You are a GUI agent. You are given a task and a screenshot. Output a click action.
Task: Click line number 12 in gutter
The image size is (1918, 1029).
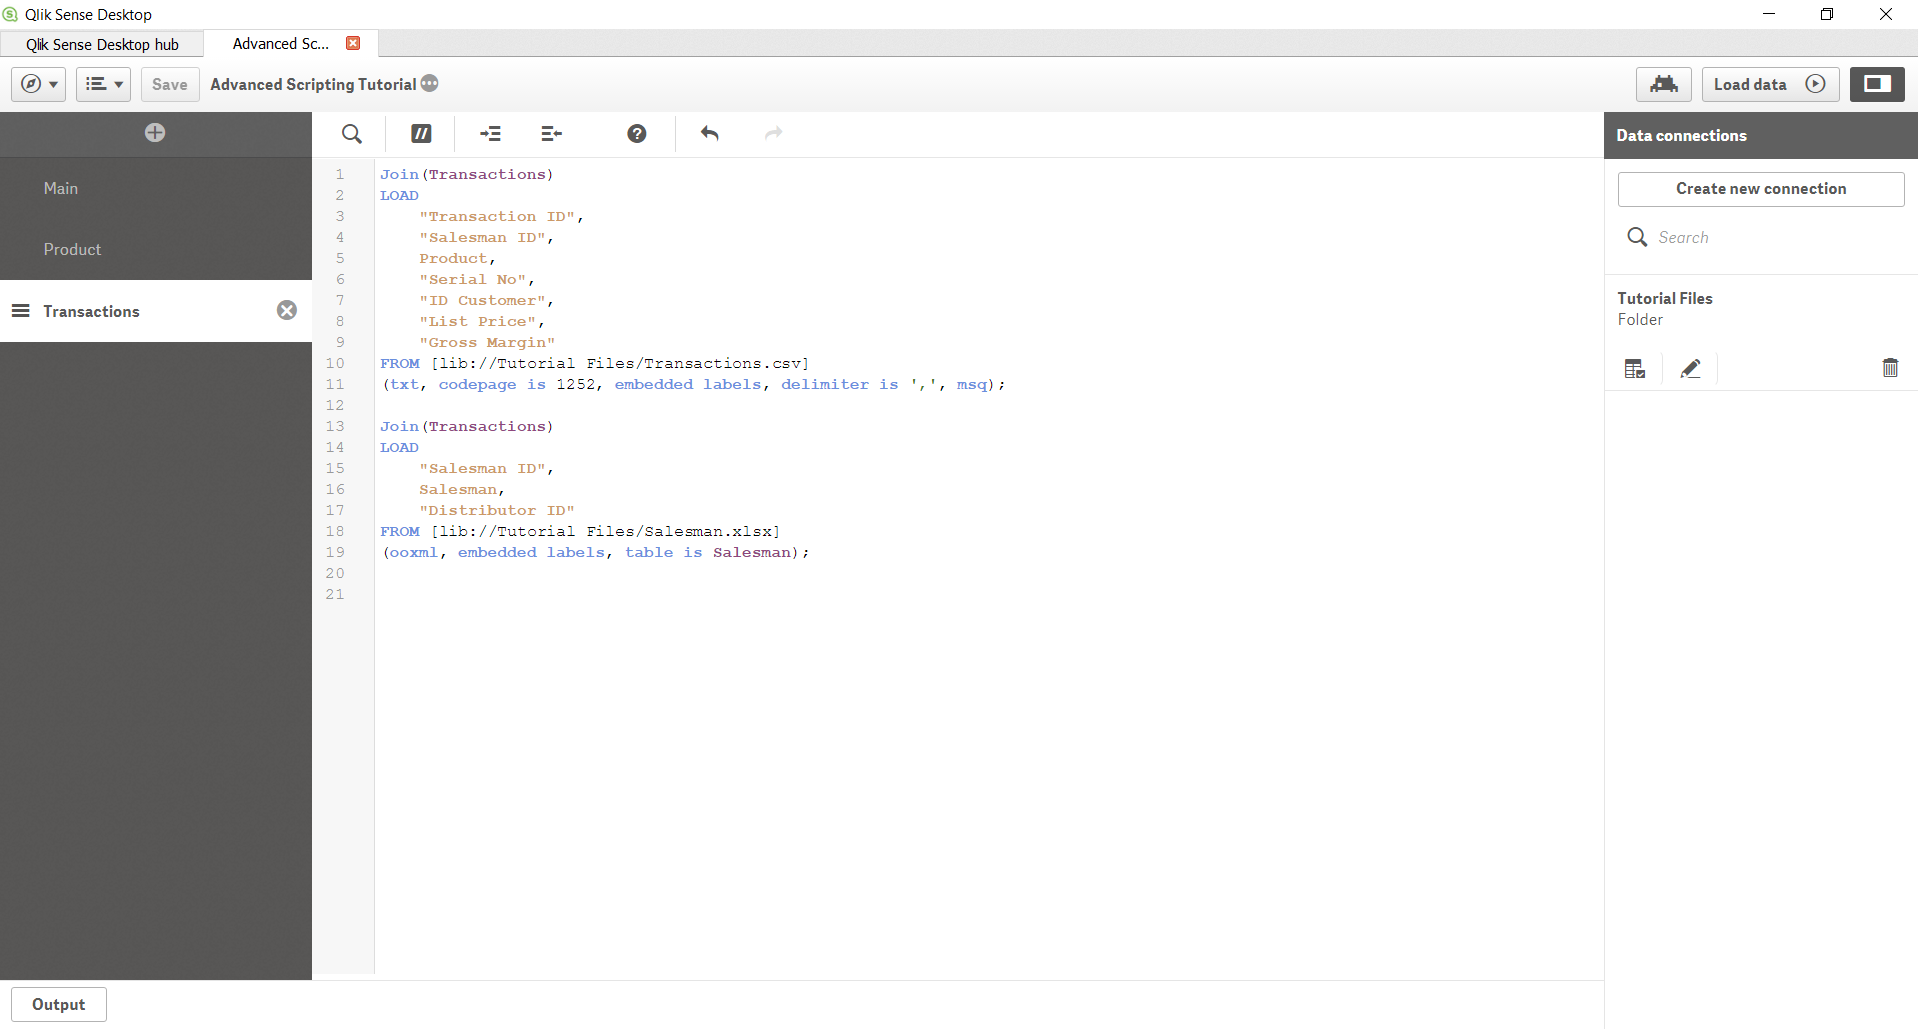[335, 405]
